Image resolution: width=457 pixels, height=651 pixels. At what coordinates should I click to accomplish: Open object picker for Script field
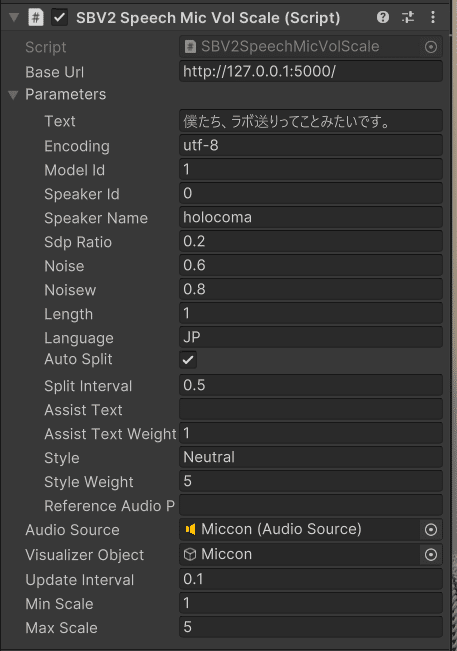click(431, 47)
